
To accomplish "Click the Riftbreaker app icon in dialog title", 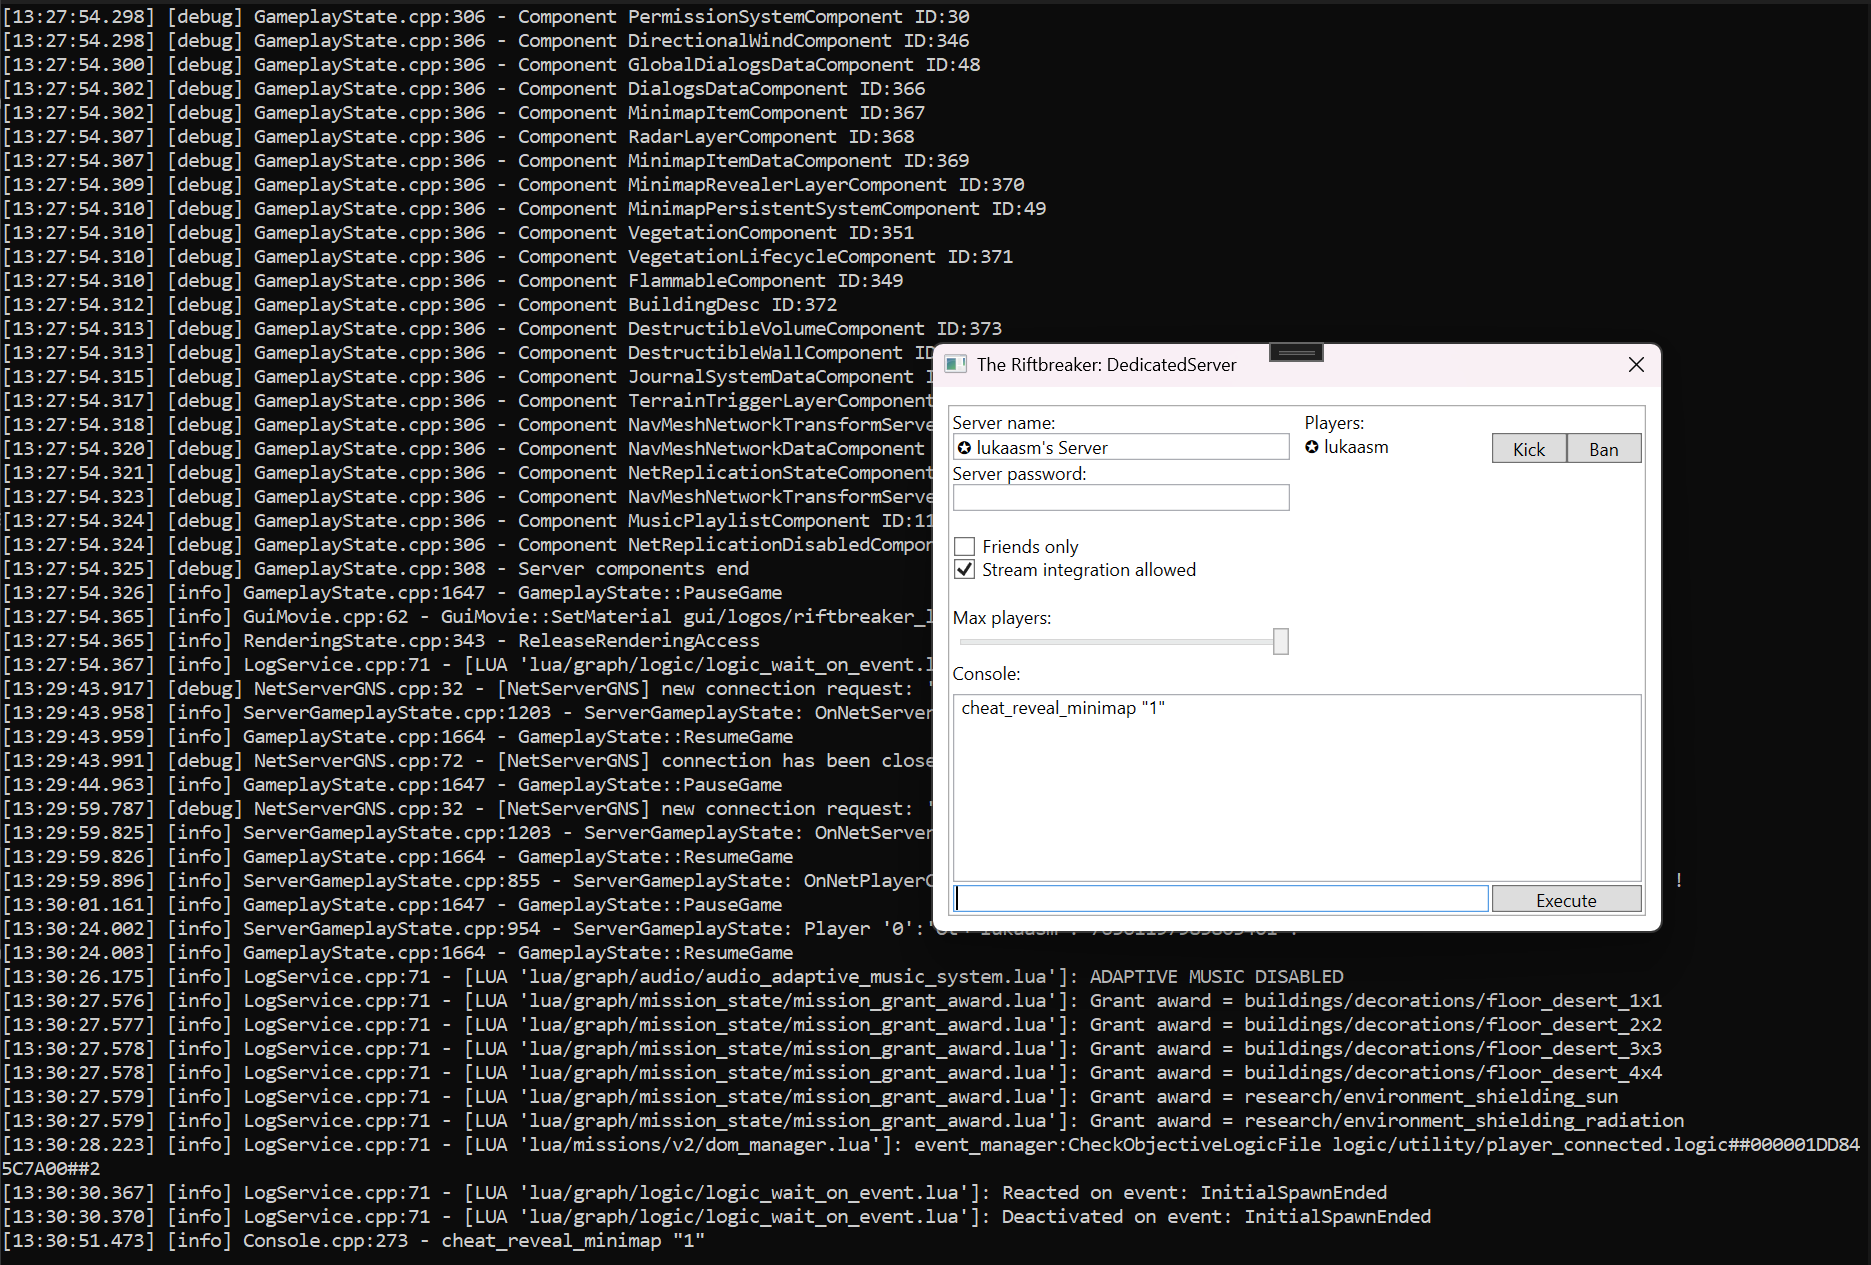I will (956, 365).
